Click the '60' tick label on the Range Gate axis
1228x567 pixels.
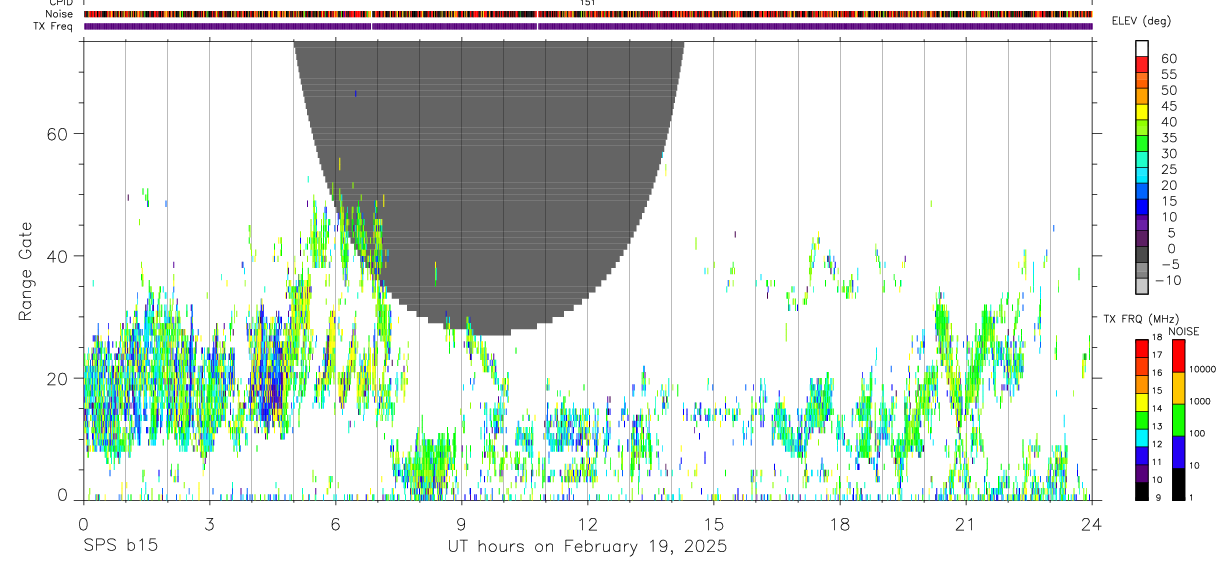coord(56,134)
